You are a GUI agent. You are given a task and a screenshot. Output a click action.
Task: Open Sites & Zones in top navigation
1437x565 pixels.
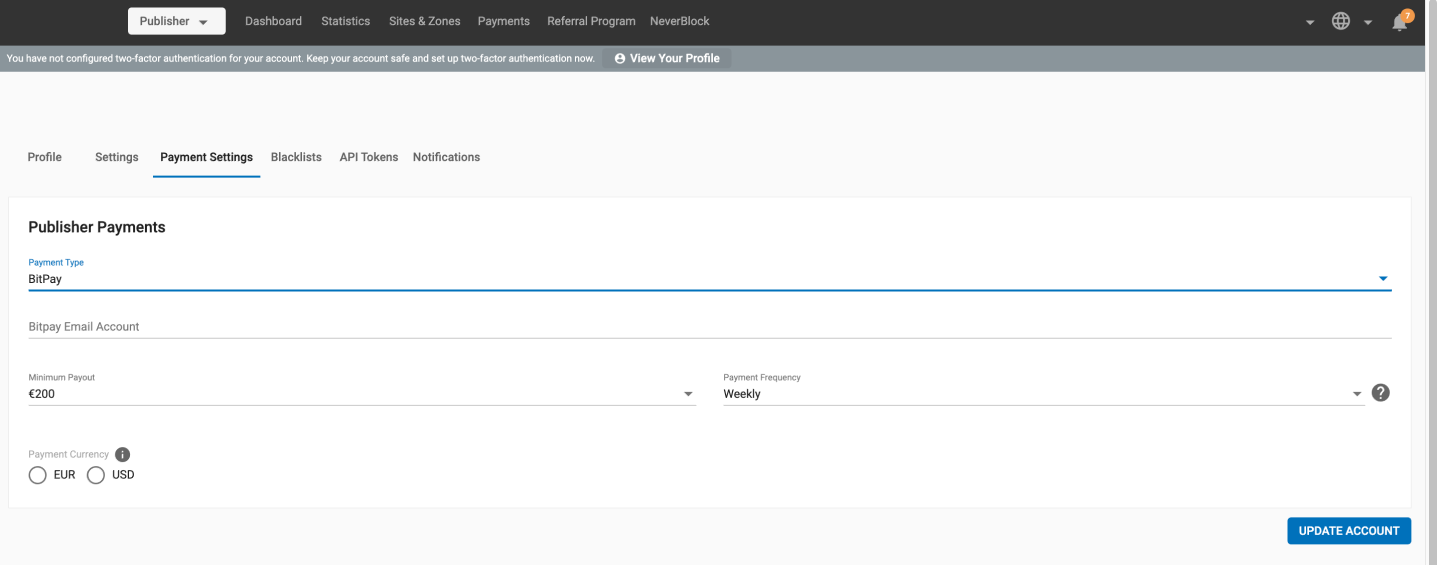point(424,21)
